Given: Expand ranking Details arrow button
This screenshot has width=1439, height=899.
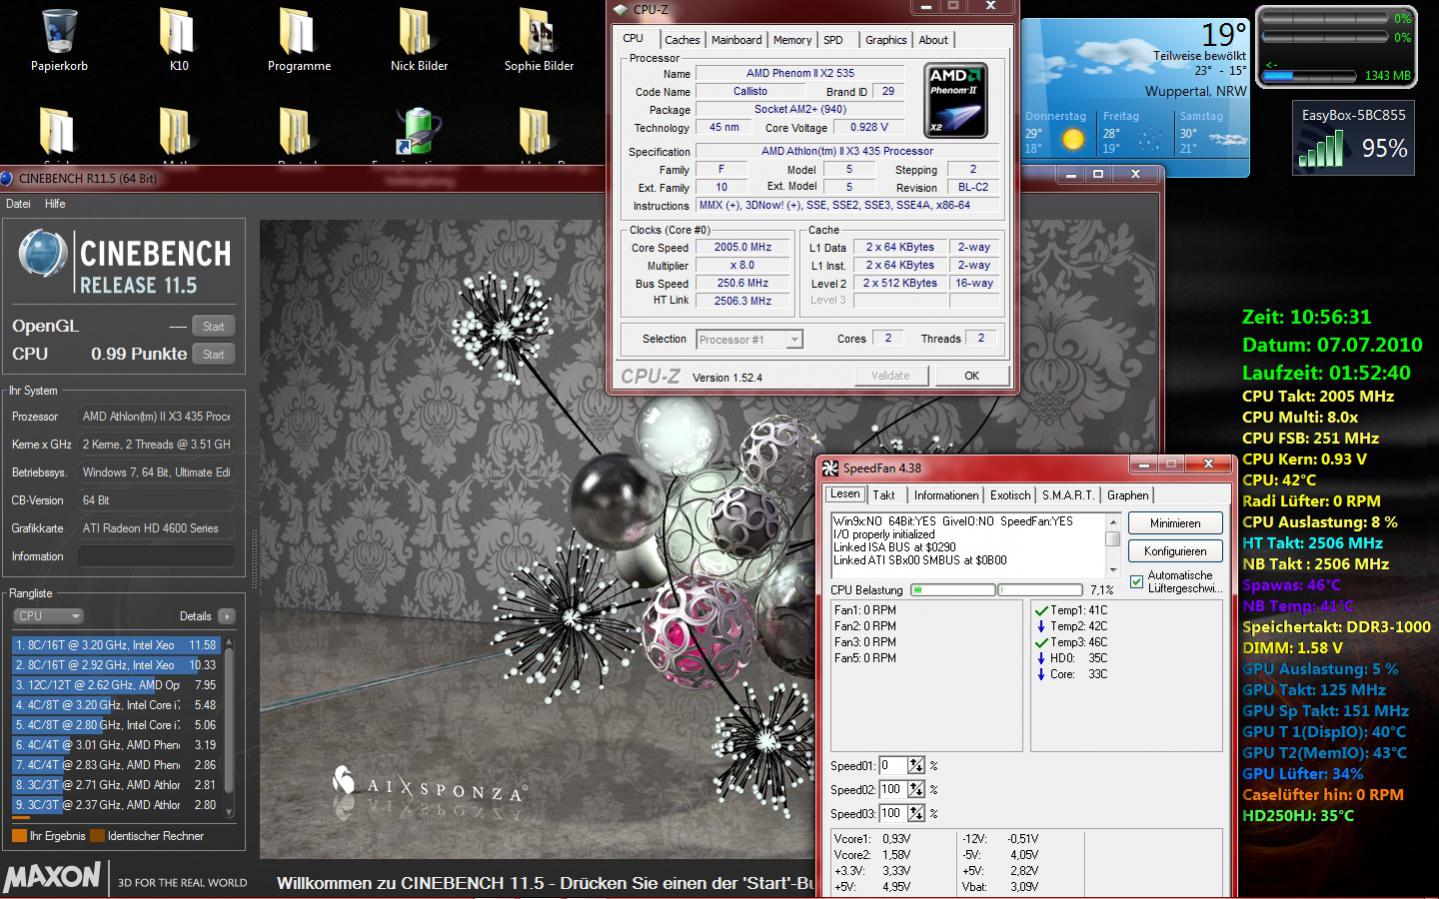Looking at the screenshot, I should coord(226,616).
